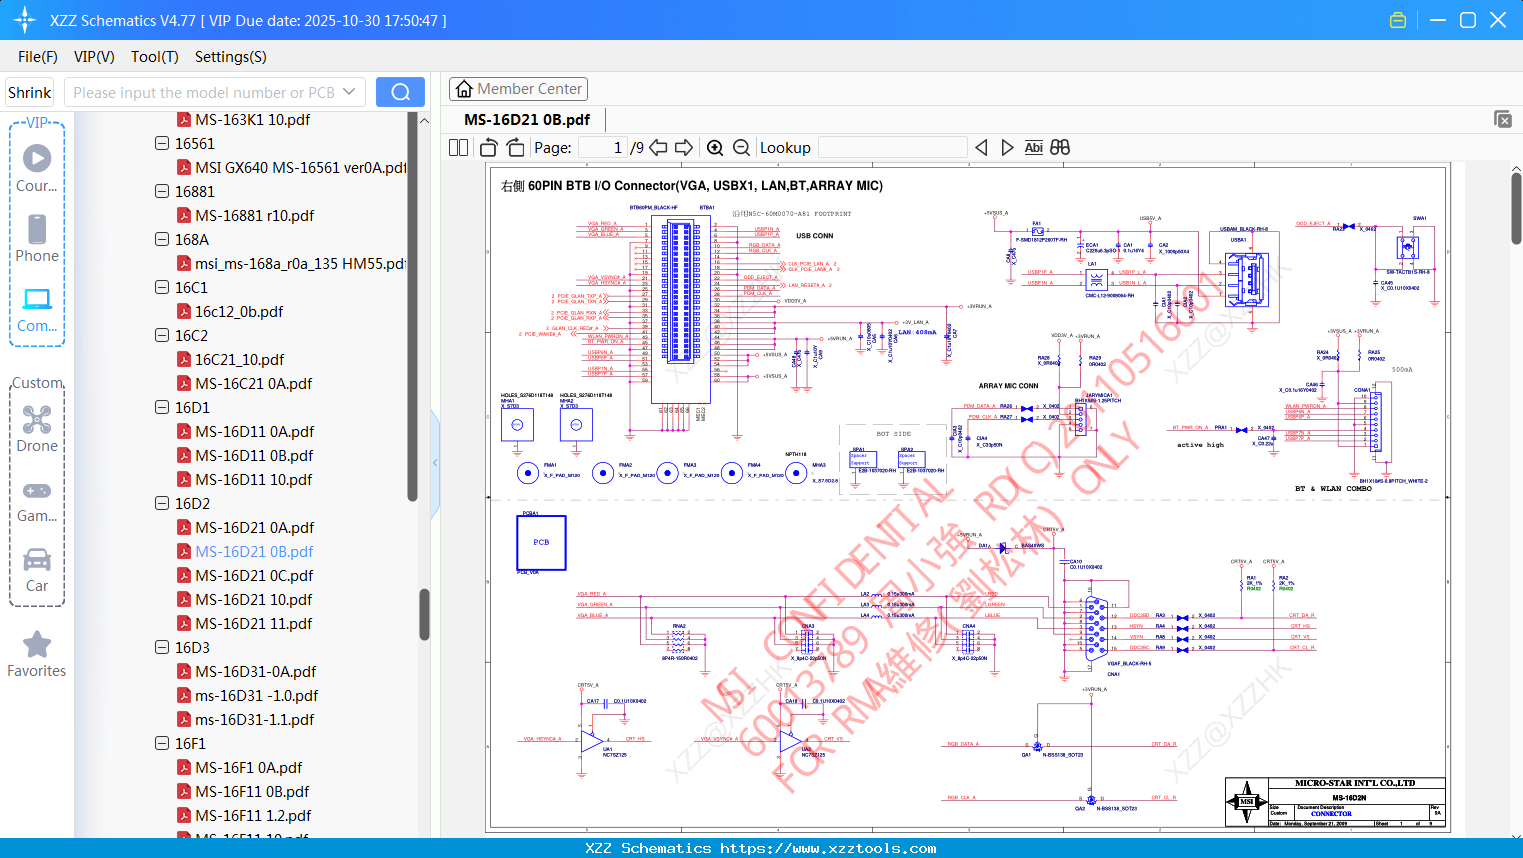Viewport: 1523px width, 858px height.
Task: Collapse the 16C1 folder
Action: [x=162, y=287]
